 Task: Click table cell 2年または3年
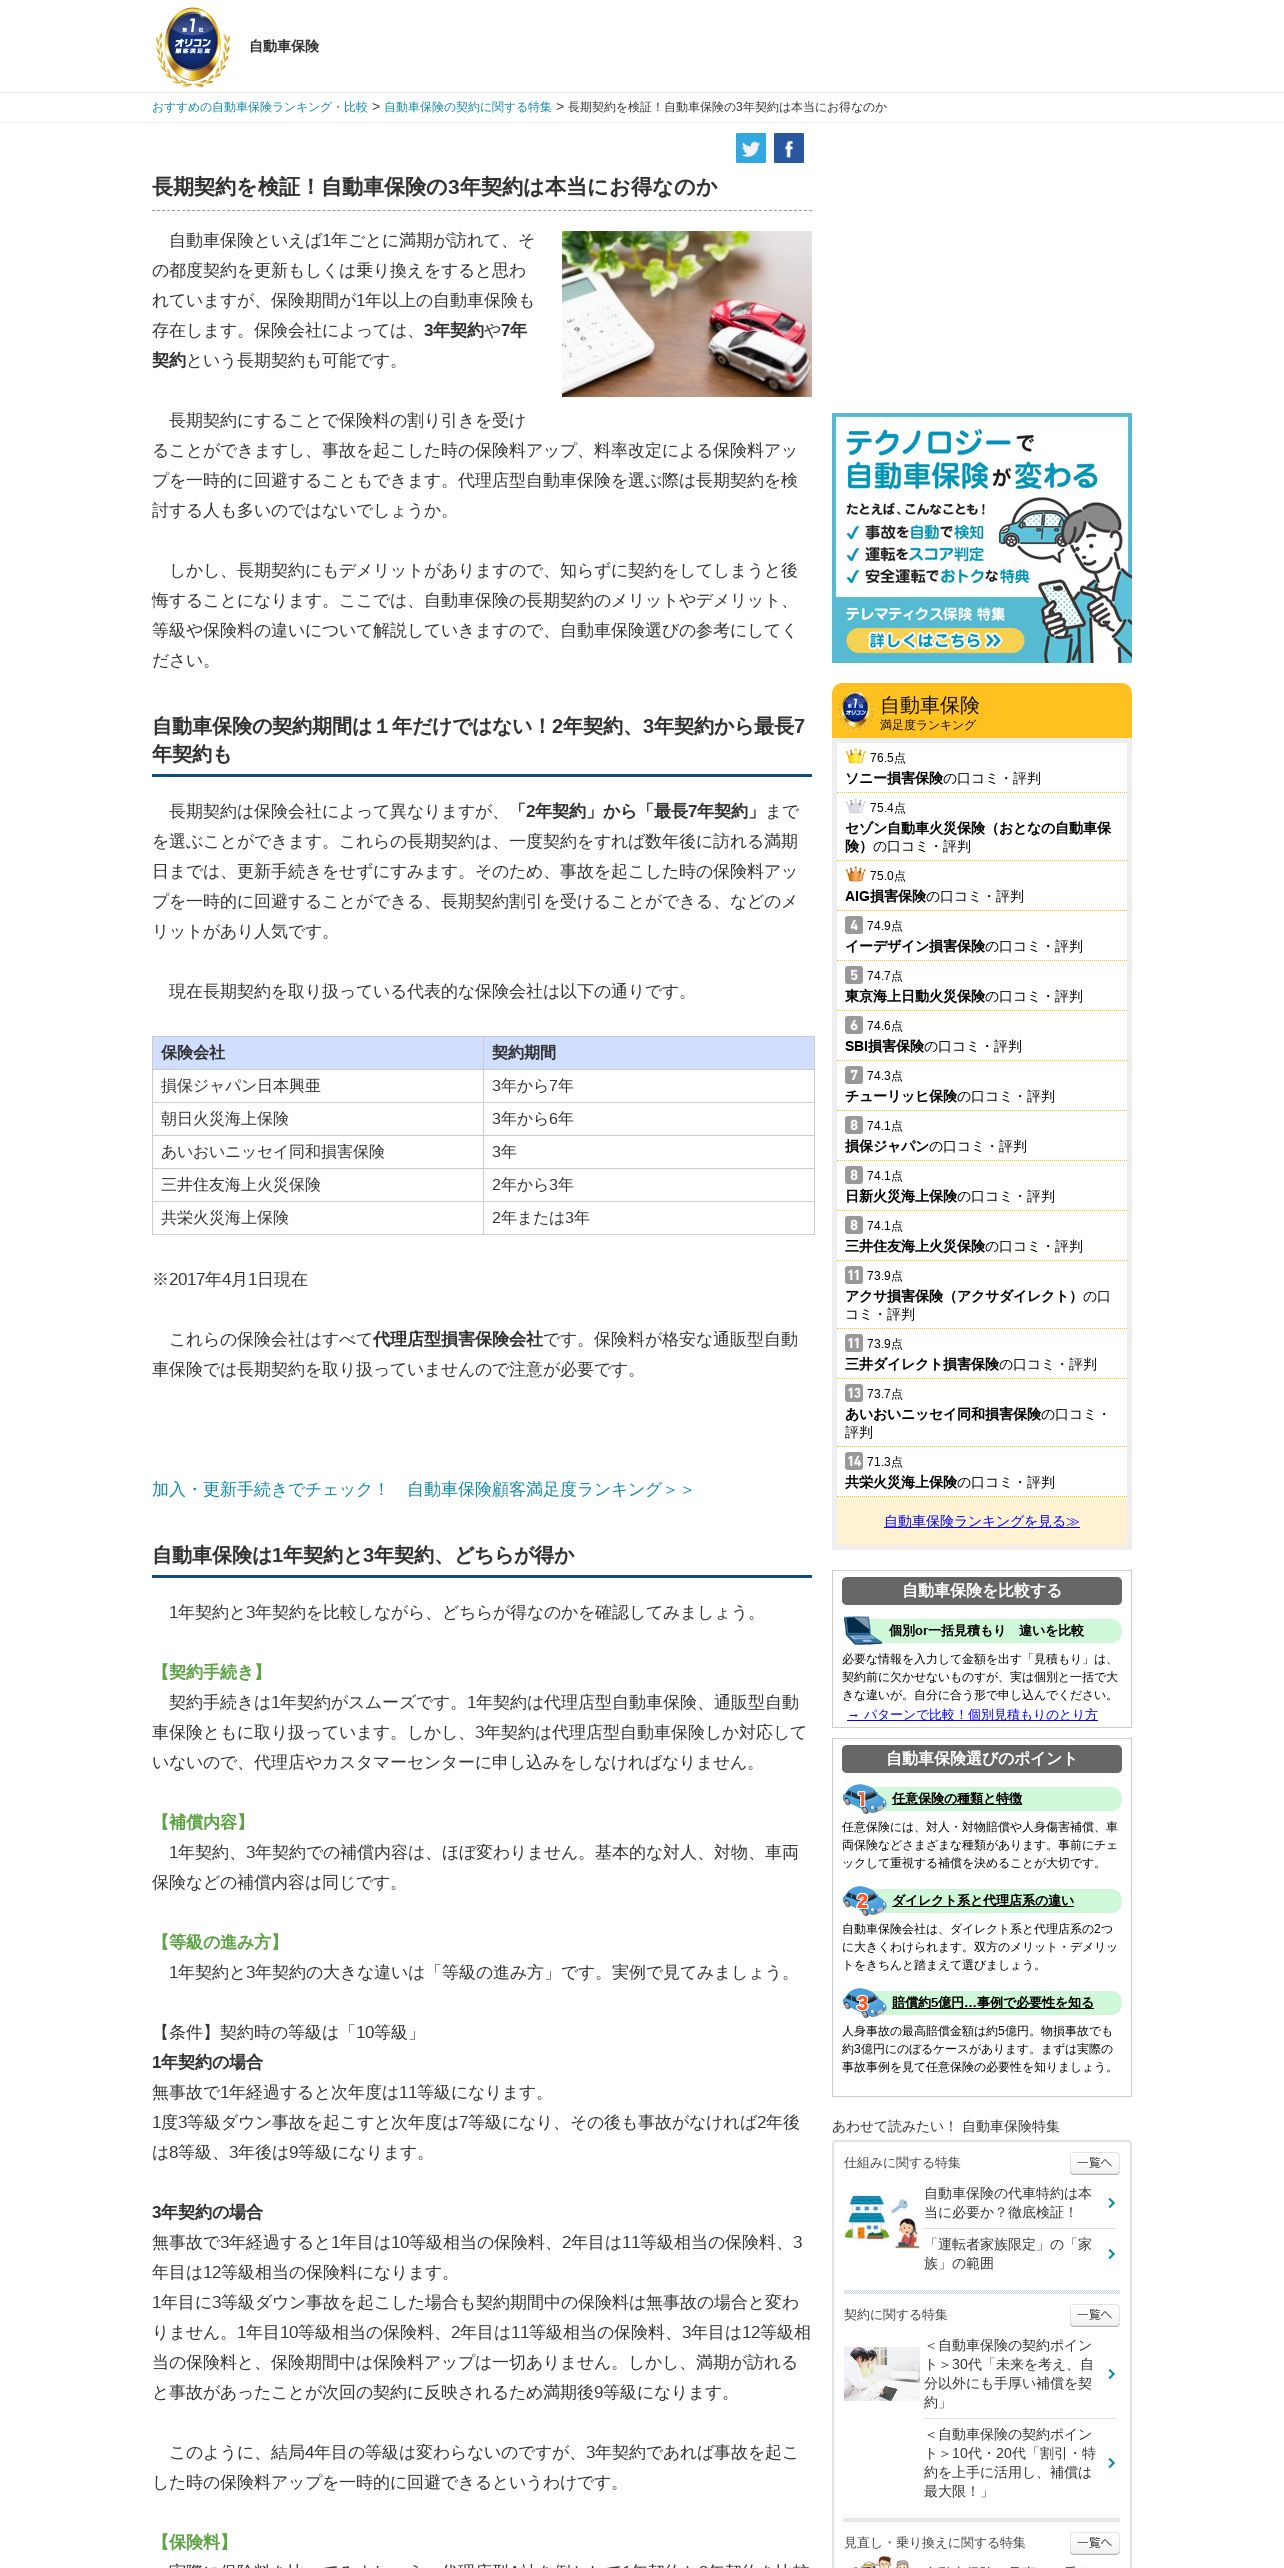click(649, 1218)
